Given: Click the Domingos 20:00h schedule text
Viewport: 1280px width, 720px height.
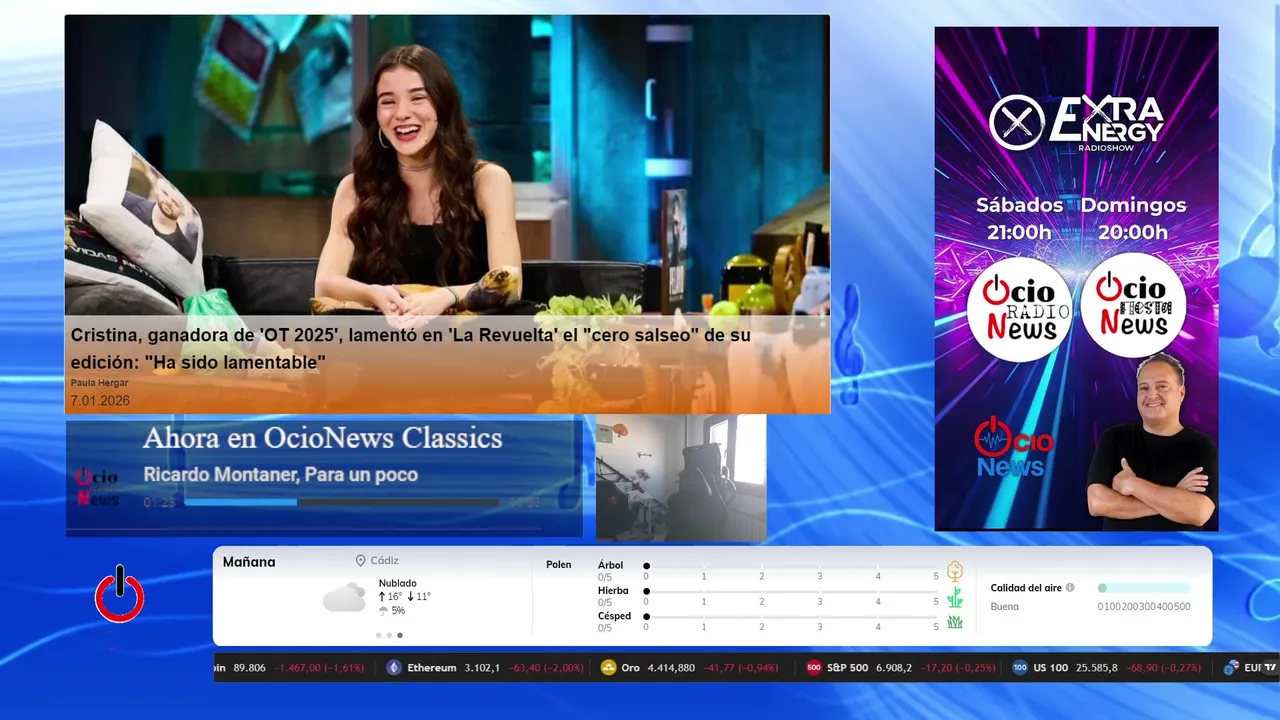Looking at the screenshot, I should 1133,218.
